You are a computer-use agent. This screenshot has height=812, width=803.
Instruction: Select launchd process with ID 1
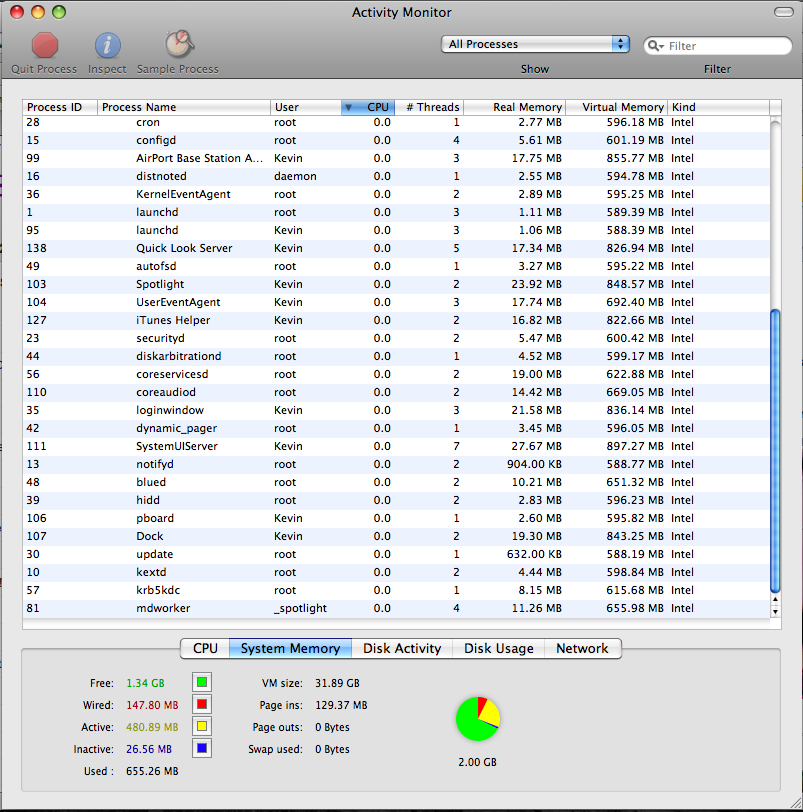pos(397,212)
